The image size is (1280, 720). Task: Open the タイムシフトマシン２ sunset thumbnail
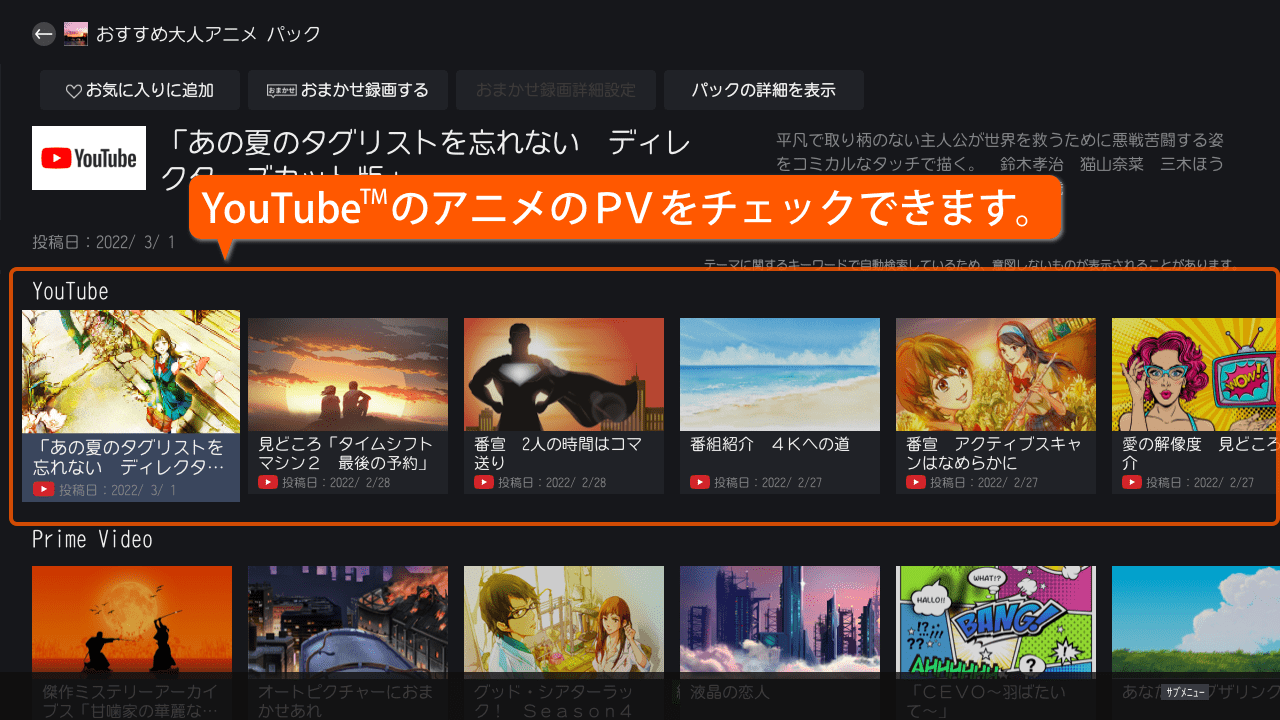click(x=348, y=374)
